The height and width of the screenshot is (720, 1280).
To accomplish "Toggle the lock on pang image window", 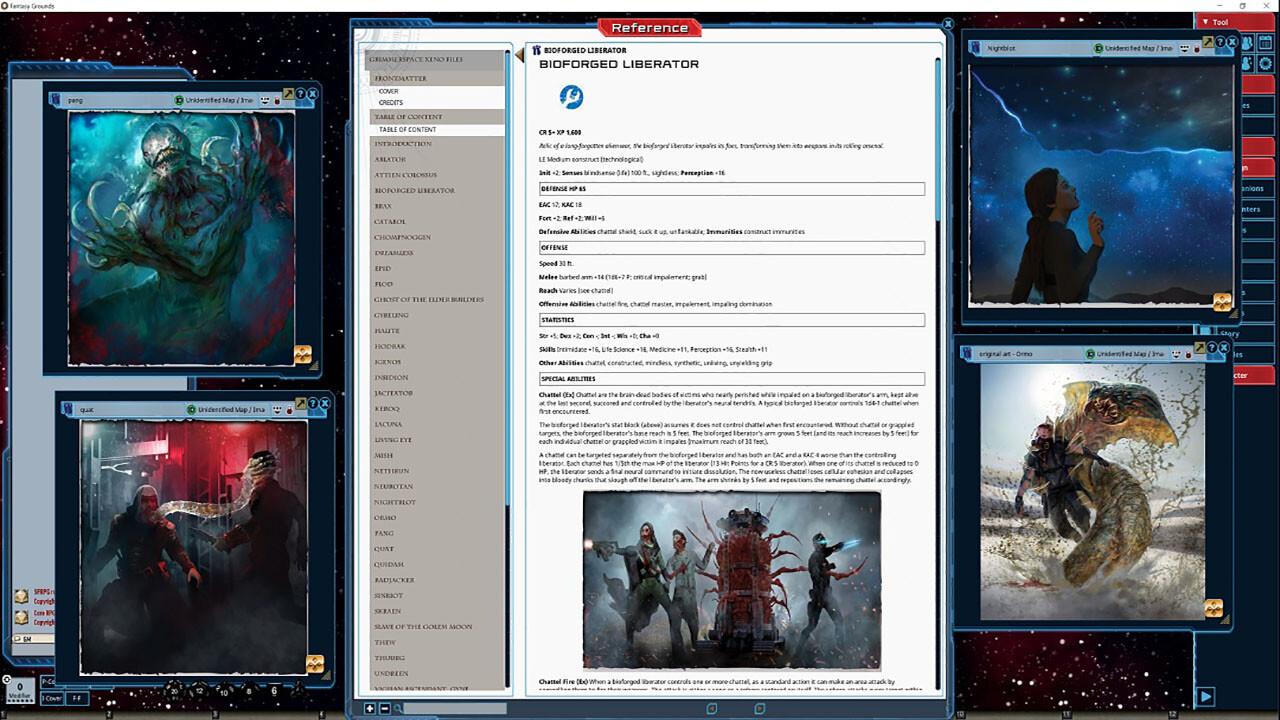I will click(277, 100).
